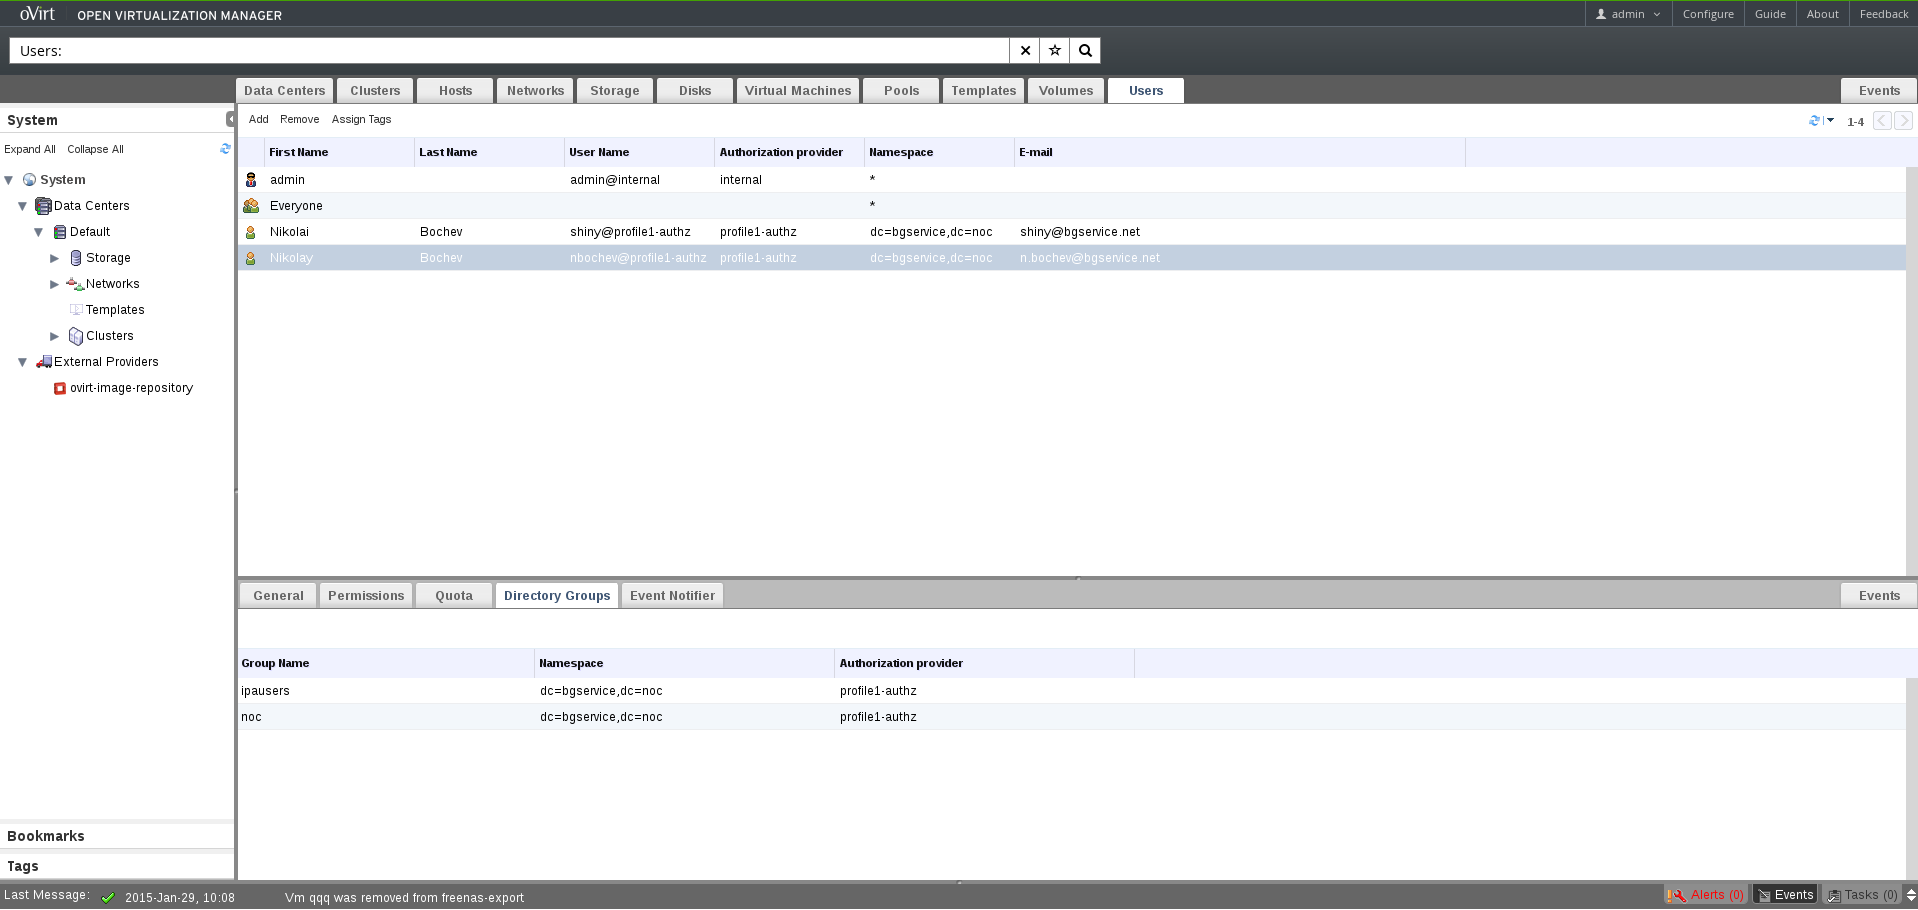Click the ovirt-image-repository provider icon

[60, 388]
